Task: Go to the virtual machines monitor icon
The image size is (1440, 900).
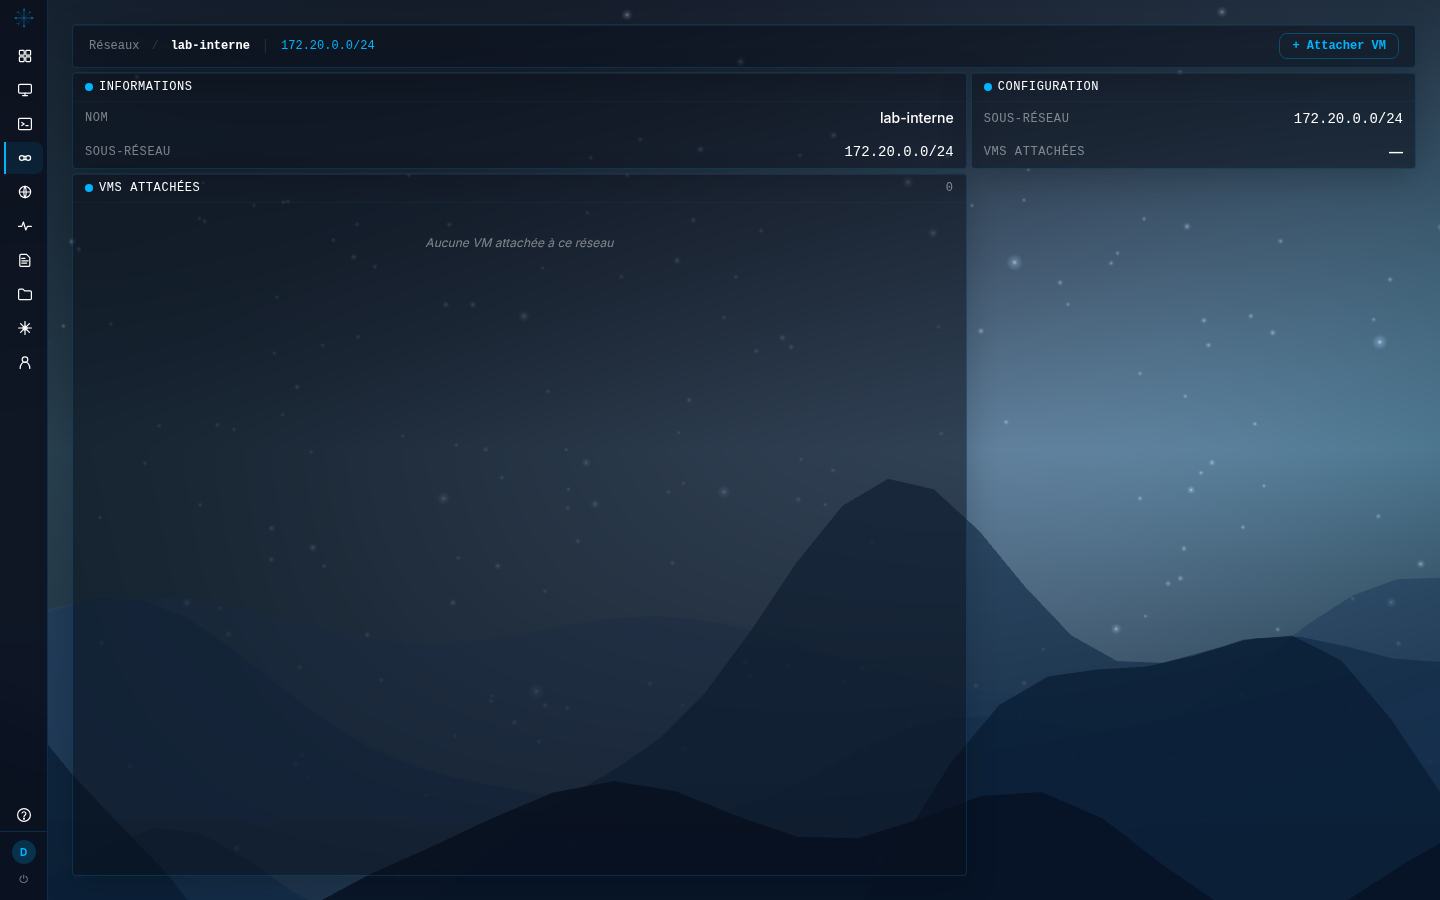Action: [x=25, y=90]
